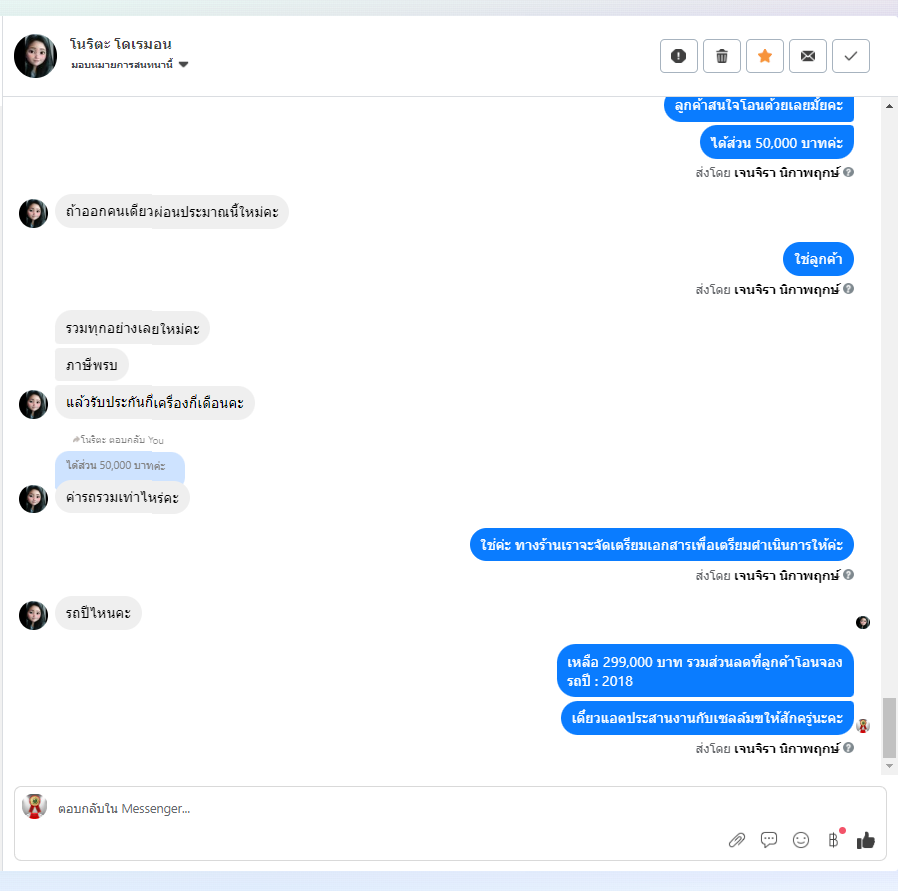
Task: Open the emoji picker smiley icon
Action: click(801, 840)
